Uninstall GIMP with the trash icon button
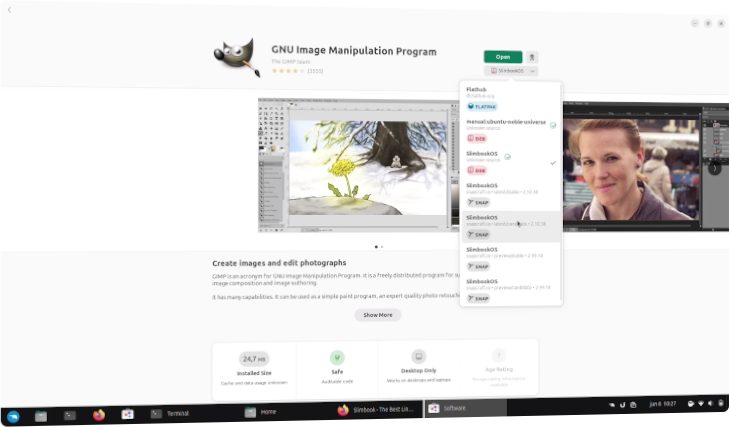The width and height of the screenshot is (729, 427). [532, 57]
